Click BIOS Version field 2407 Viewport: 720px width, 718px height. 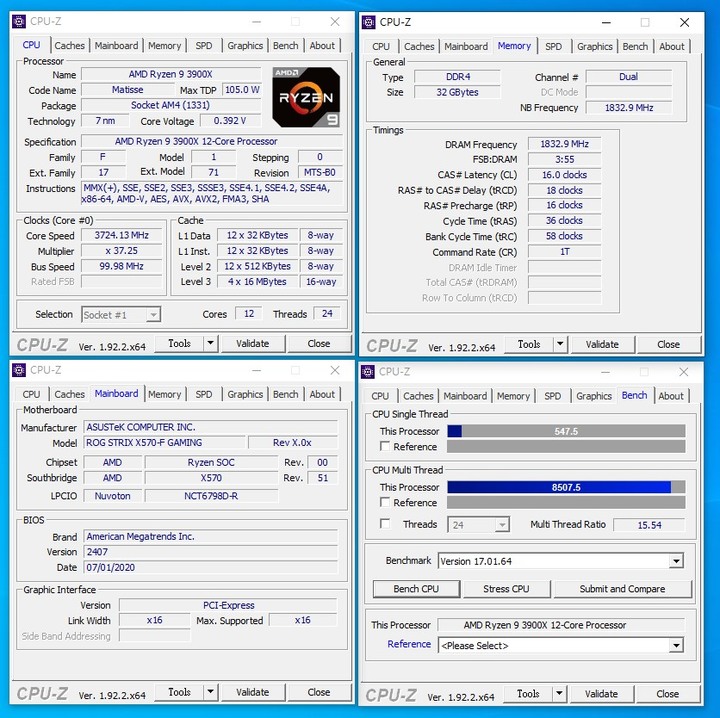210,552
